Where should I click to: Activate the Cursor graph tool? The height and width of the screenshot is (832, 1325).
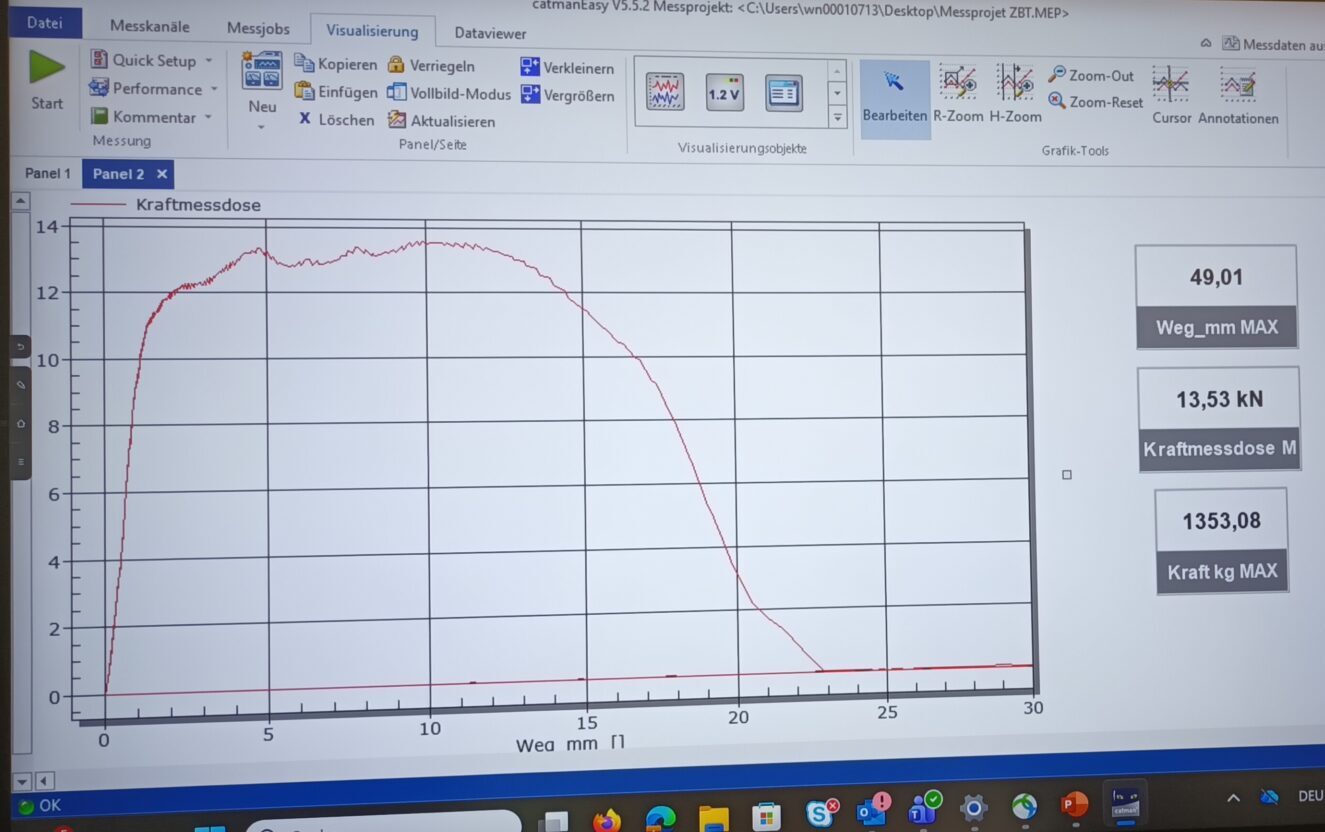tap(1171, 94)
